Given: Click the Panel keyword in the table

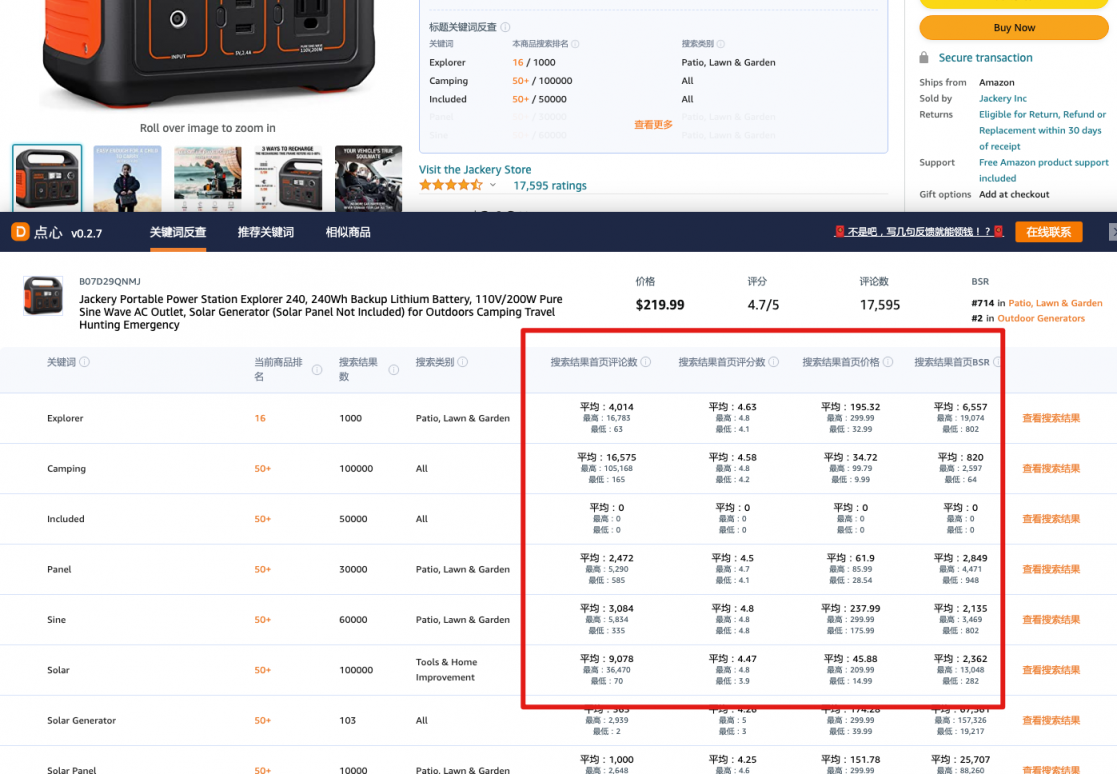Looking at the screenshot, I should [x=59, y=569].
